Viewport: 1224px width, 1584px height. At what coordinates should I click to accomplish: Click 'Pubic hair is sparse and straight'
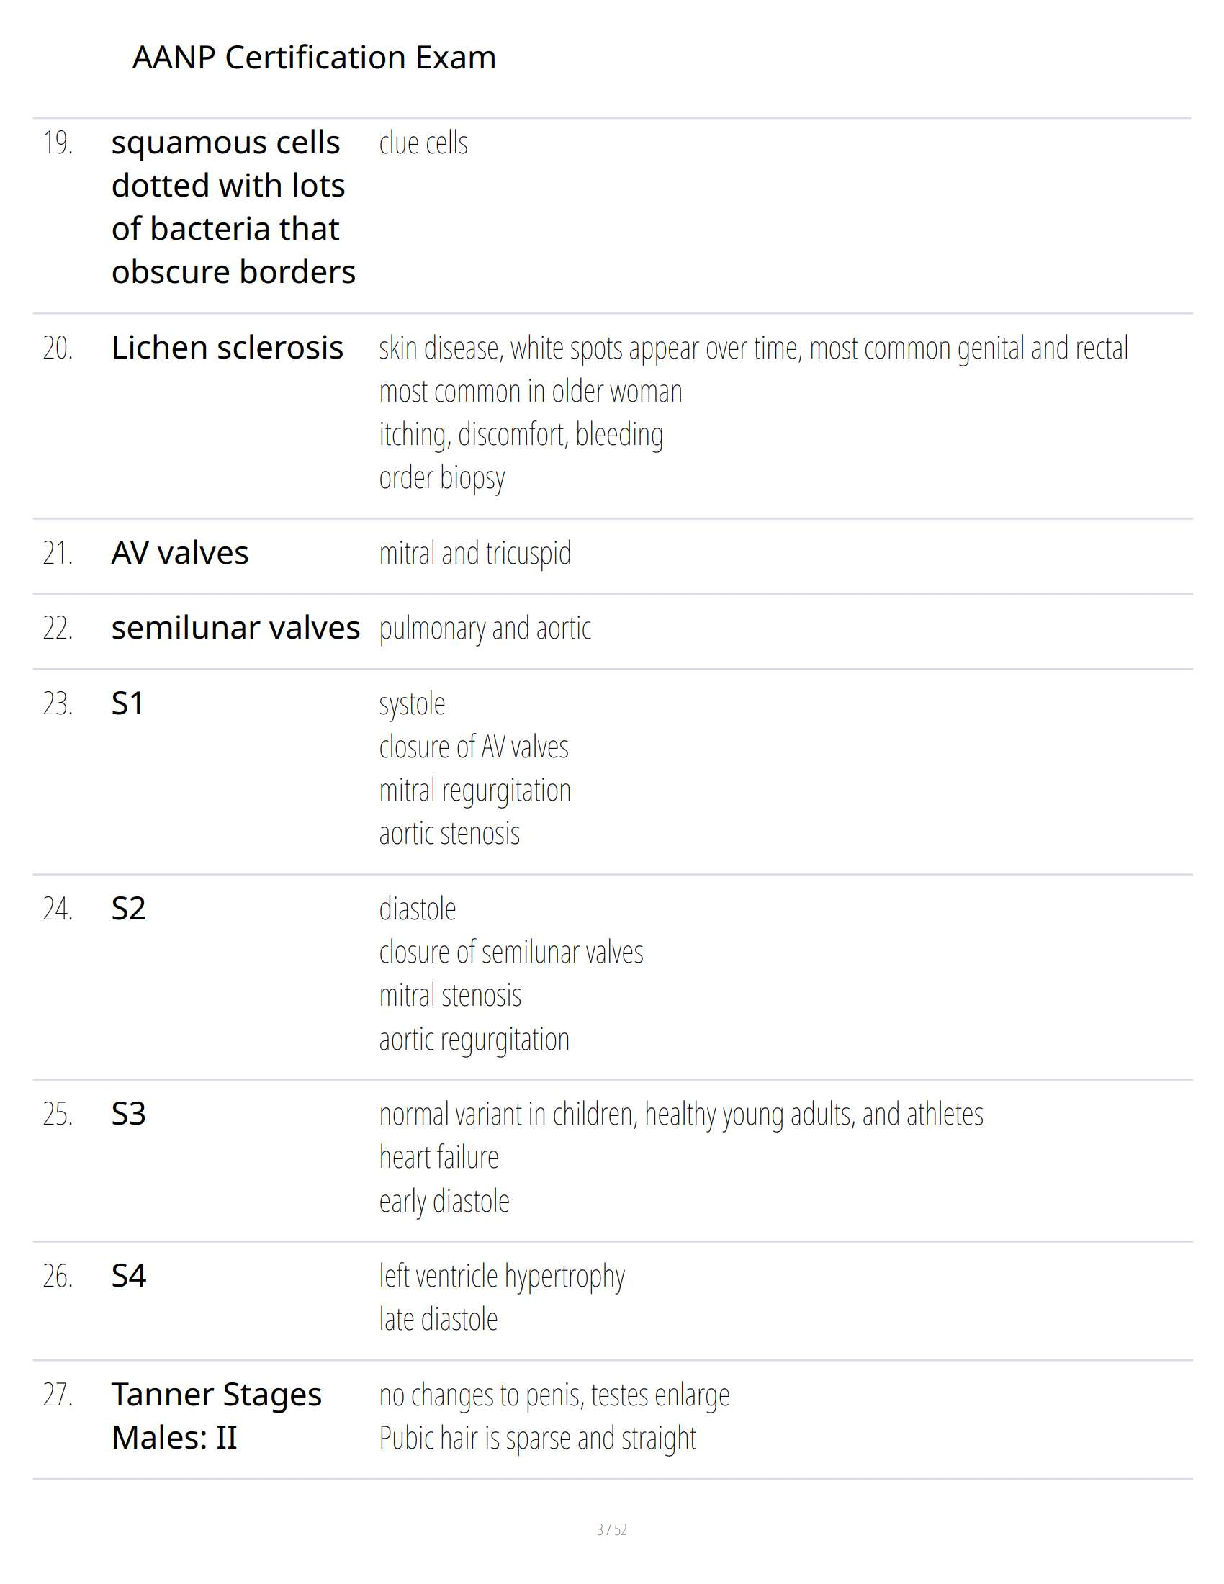[537, 1439]
